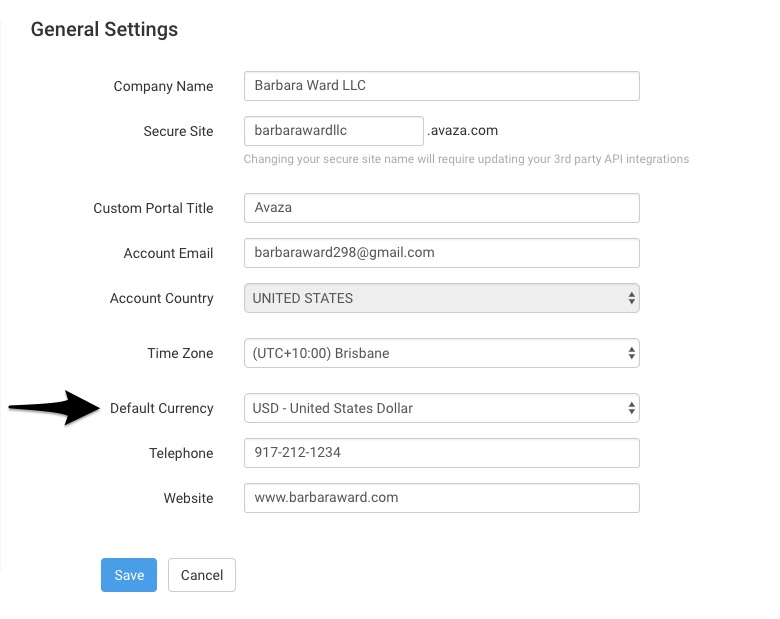The image size is (780, 619).
Task: Click the Time Zone label
Action: pos(180,353)
